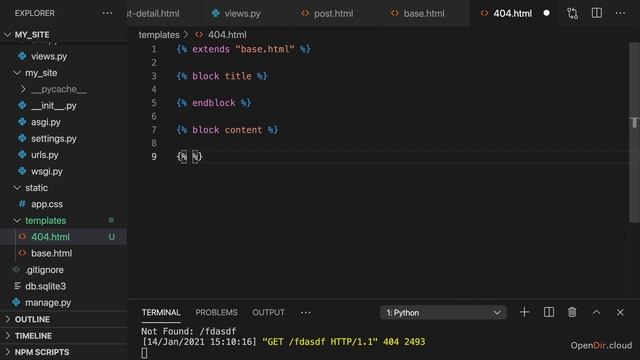Click the HTML icon in breadcrumb 404.html

point(199,35)
